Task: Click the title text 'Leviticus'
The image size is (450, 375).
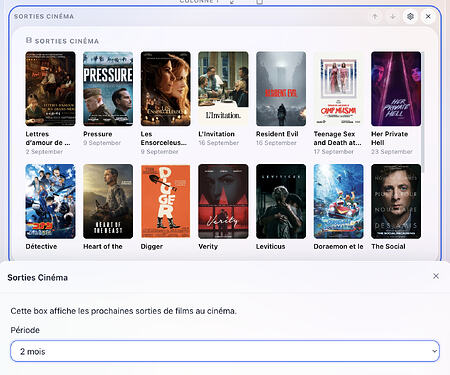Action: pyautogui.click(x=271, y=247)
